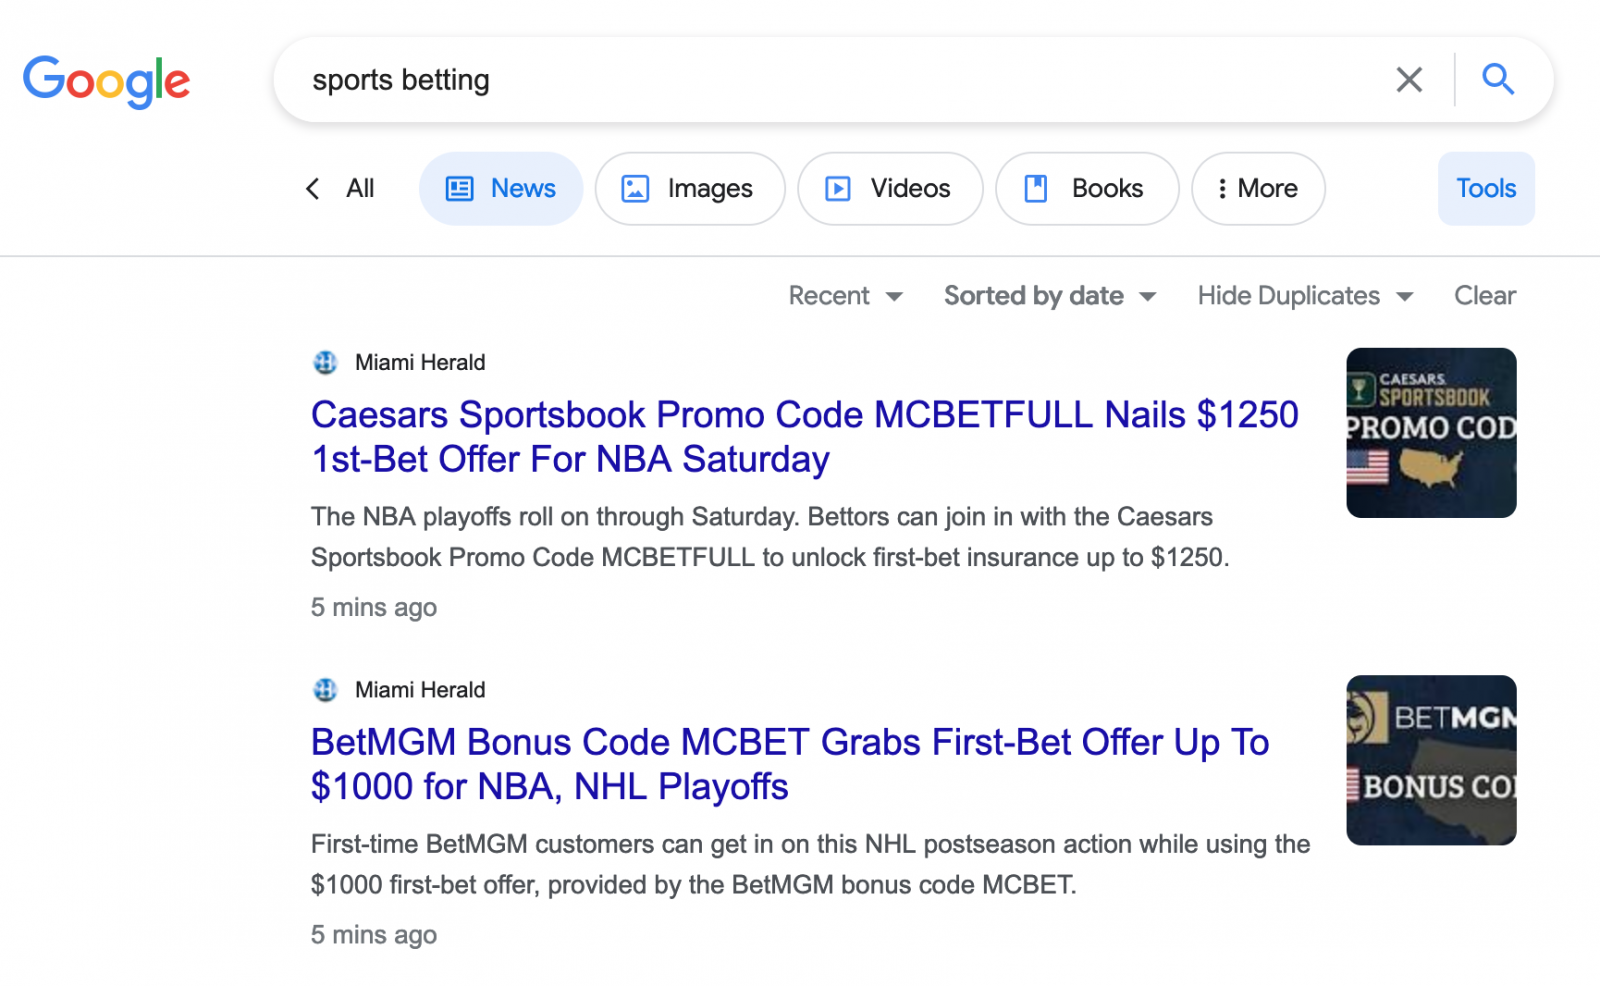Open the Images tab
The height and width of the screenshot is (986, 1600).
click(690, 188)
